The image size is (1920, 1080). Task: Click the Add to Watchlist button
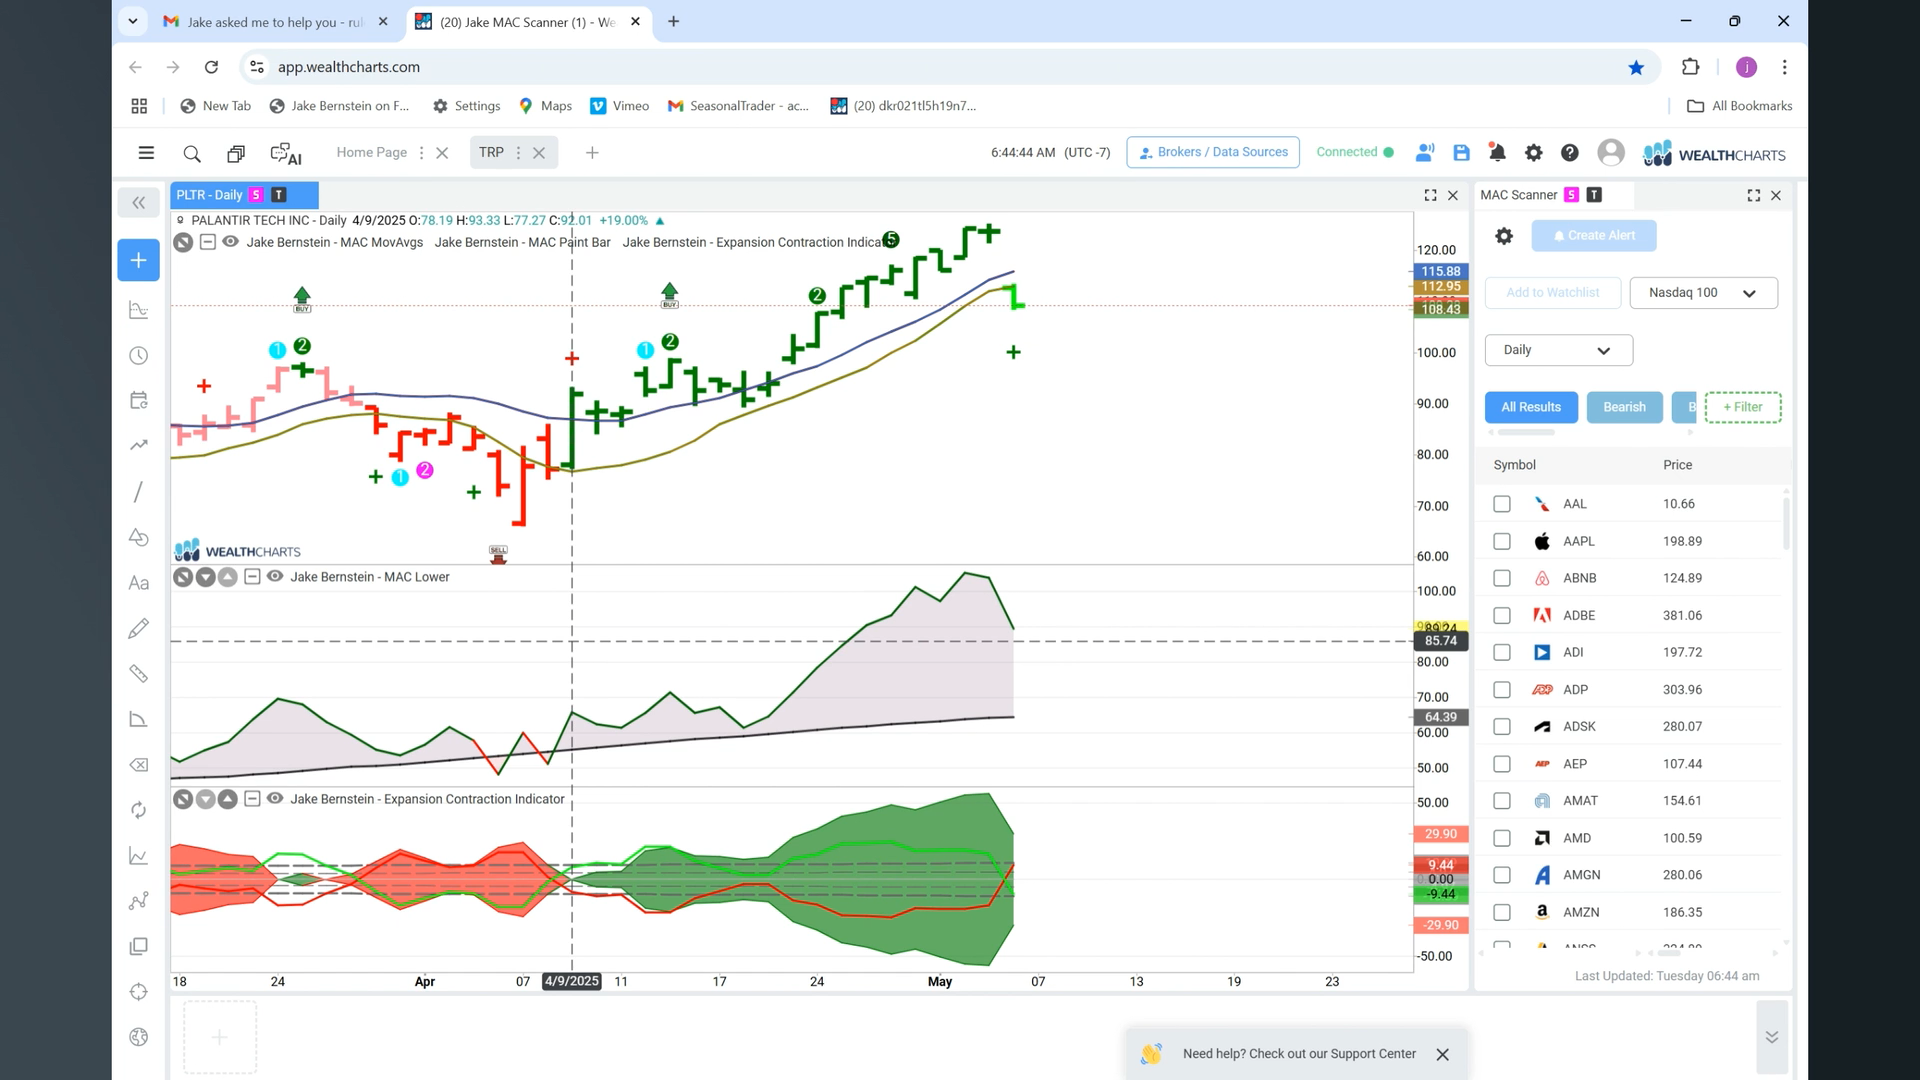tap(1552, 293)
